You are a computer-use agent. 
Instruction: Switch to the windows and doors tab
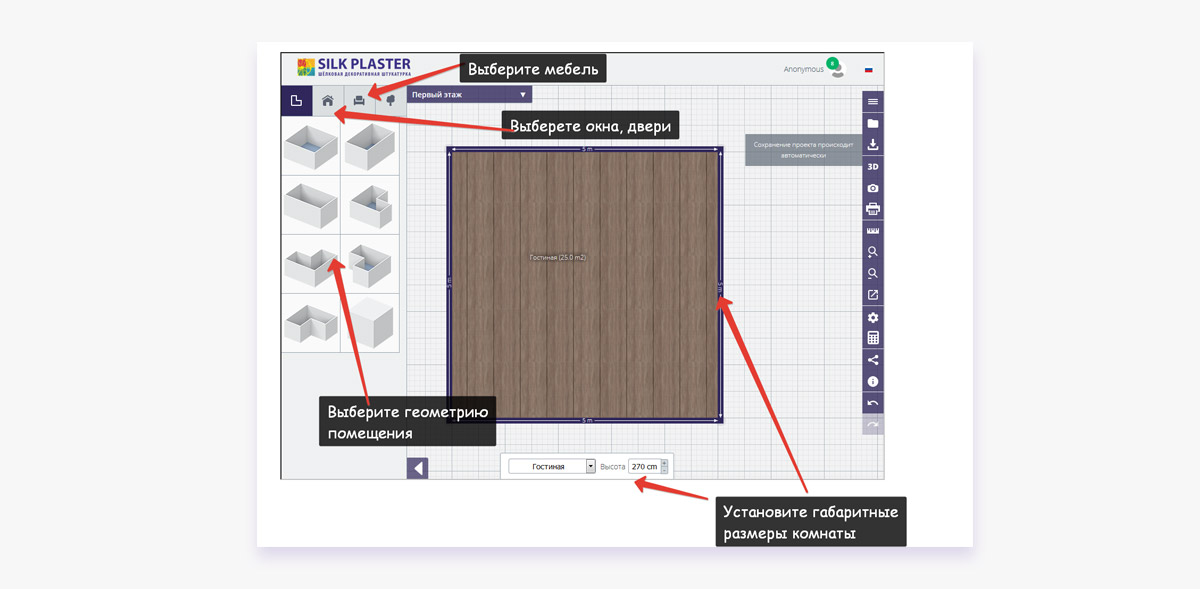pos(327,101)
